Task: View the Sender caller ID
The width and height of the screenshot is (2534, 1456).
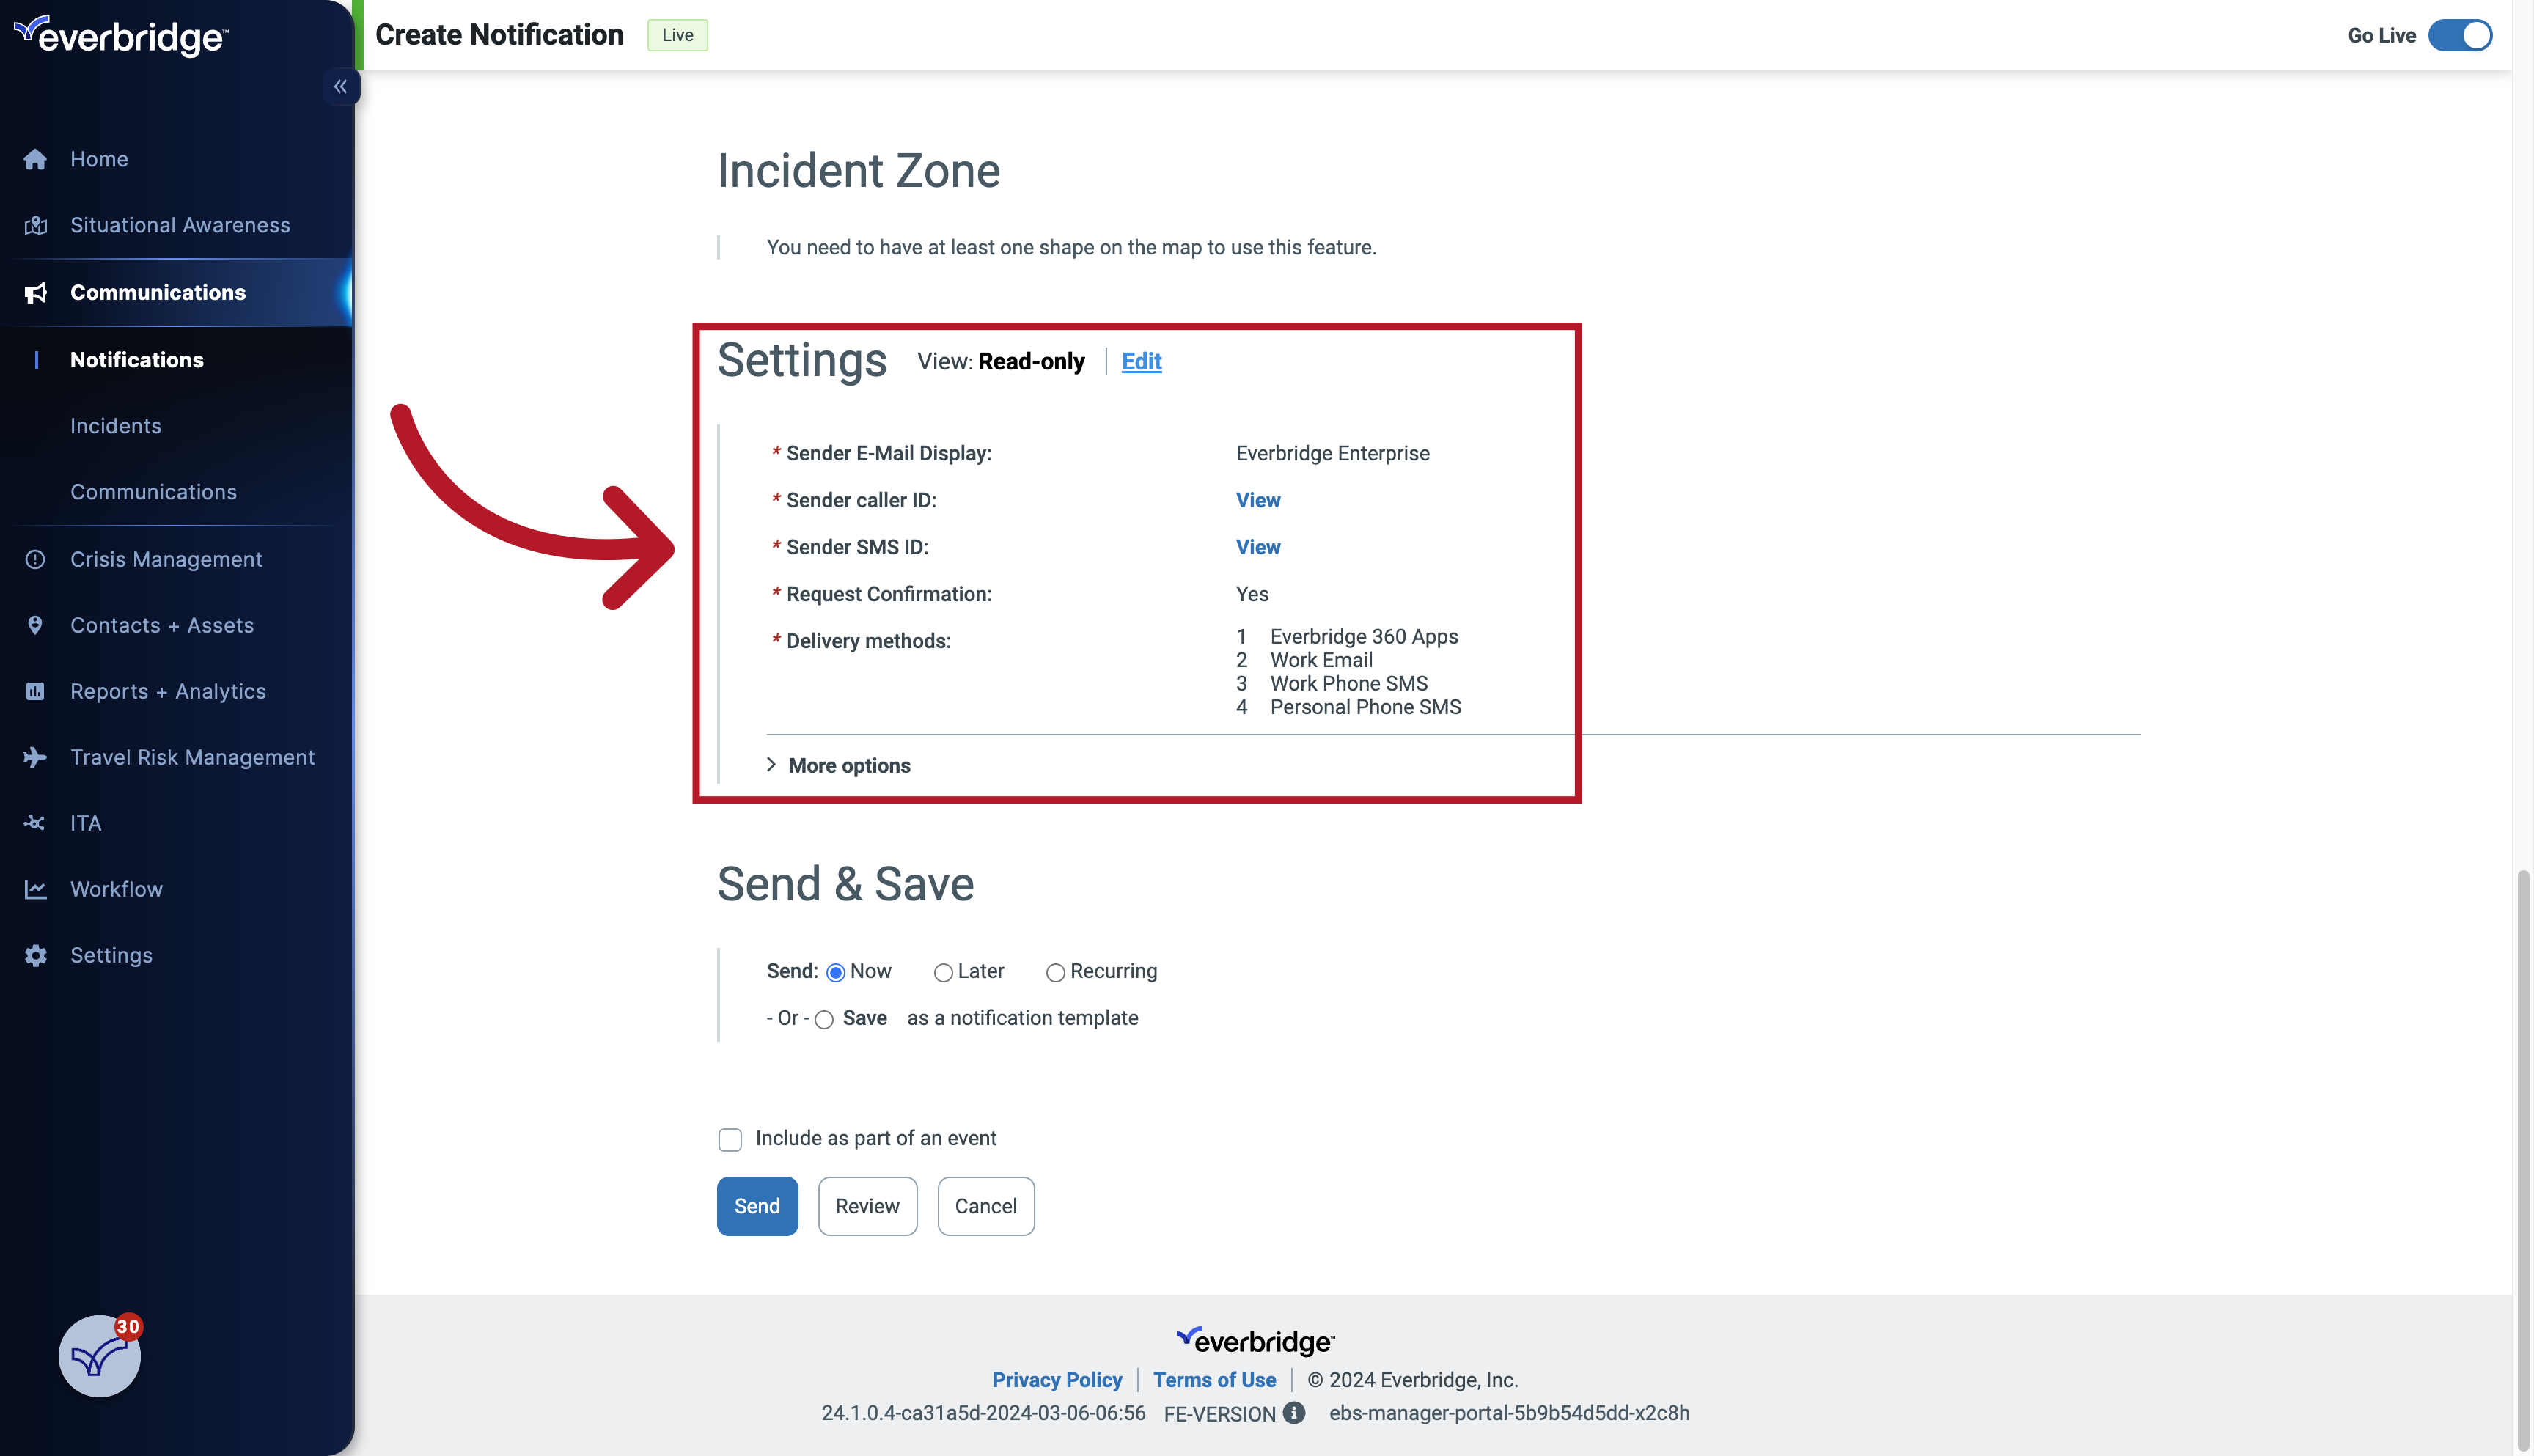Action: (x=1257, y=500)
